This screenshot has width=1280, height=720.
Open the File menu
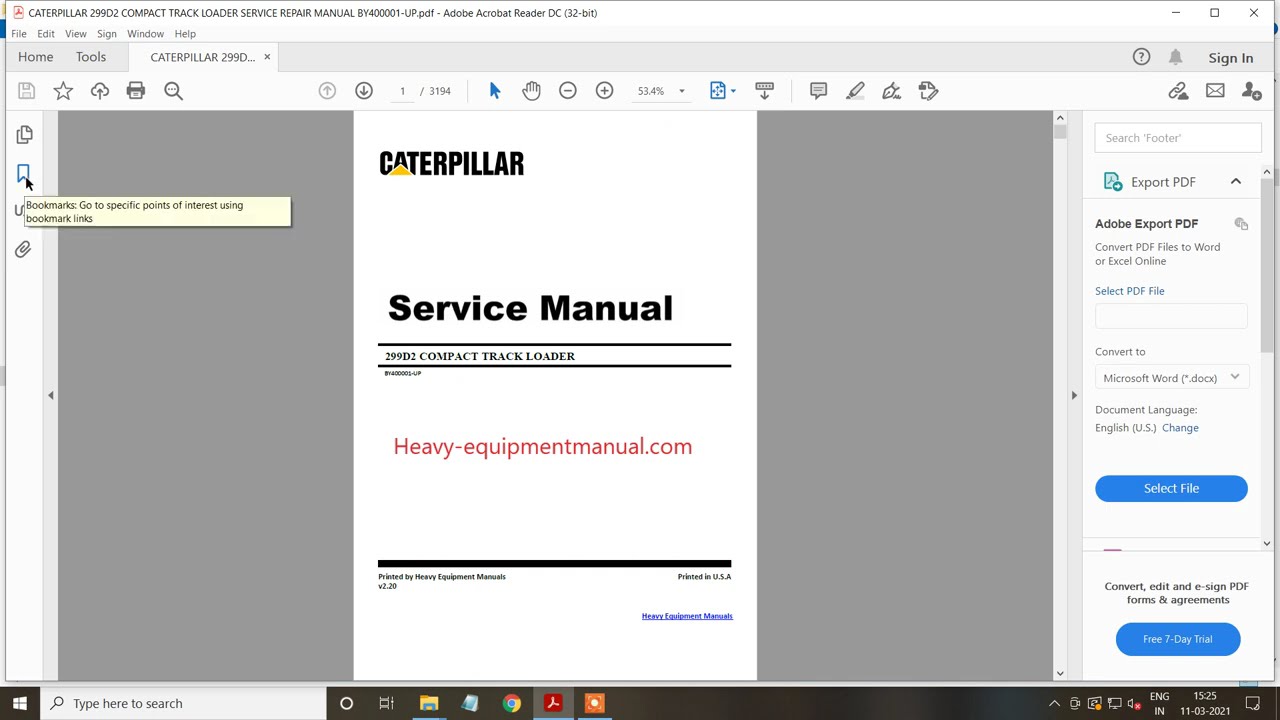point(19,33)
